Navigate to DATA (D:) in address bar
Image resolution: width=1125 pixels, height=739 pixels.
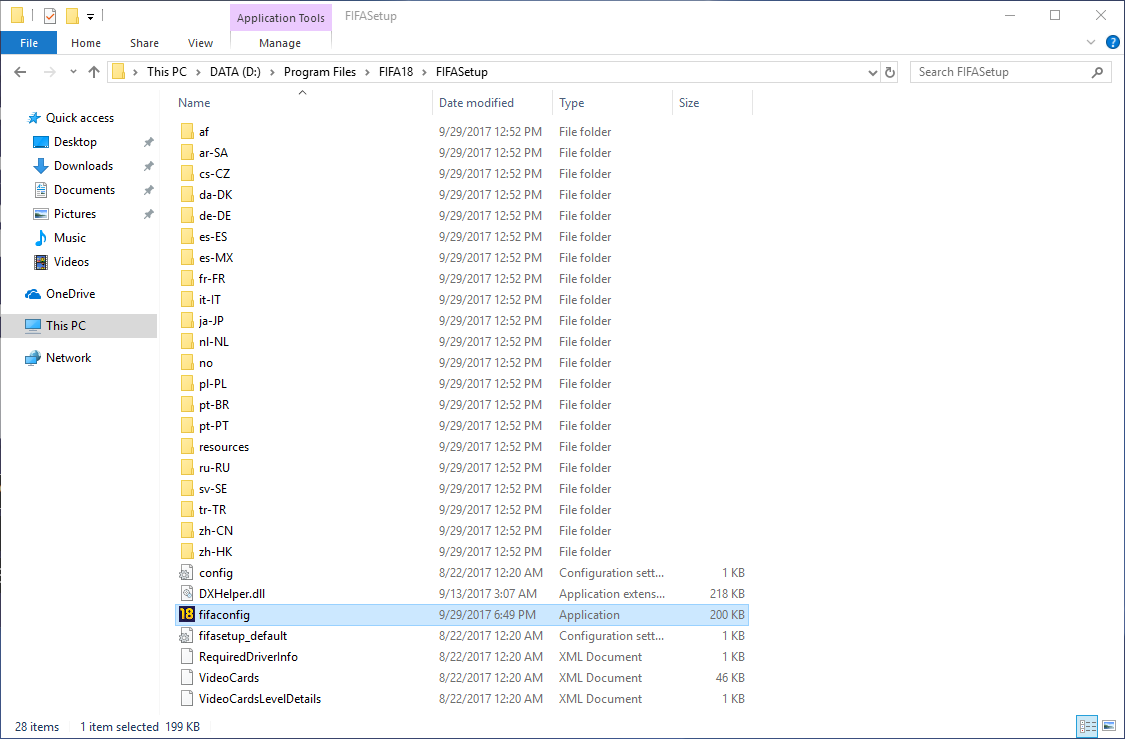235,72
